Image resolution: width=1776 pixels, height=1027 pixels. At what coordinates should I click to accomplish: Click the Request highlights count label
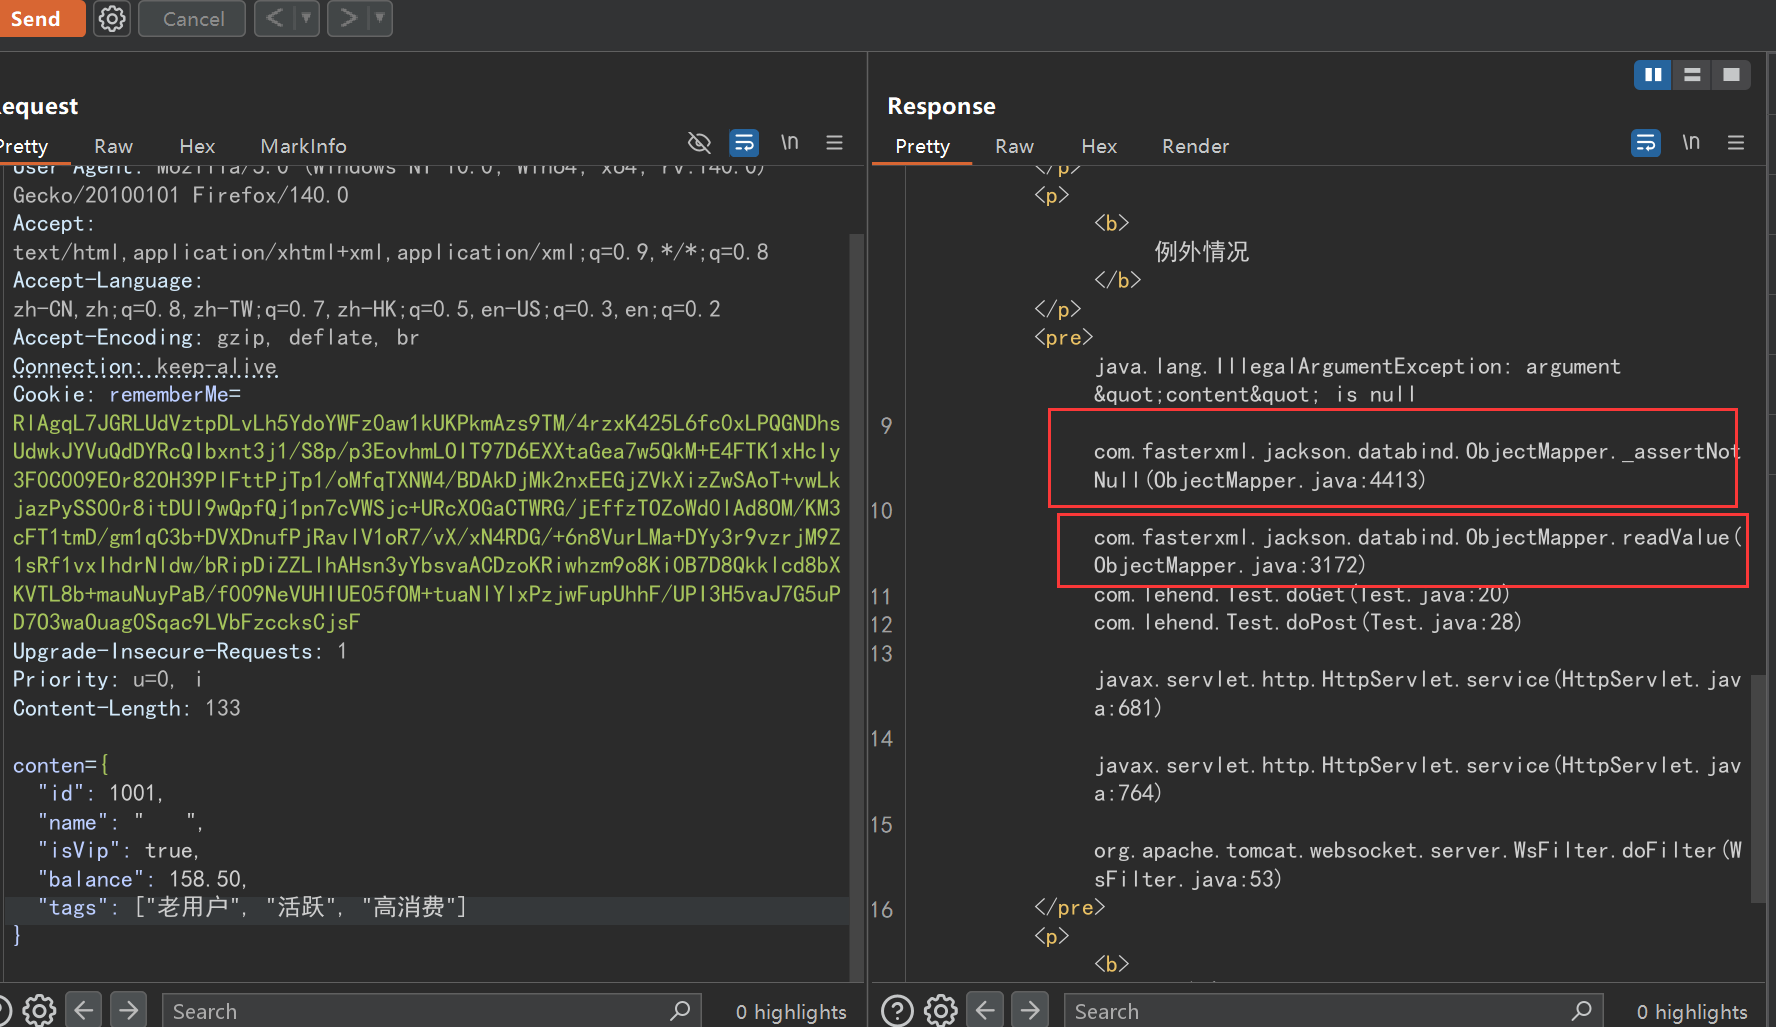click(791, 1012)
